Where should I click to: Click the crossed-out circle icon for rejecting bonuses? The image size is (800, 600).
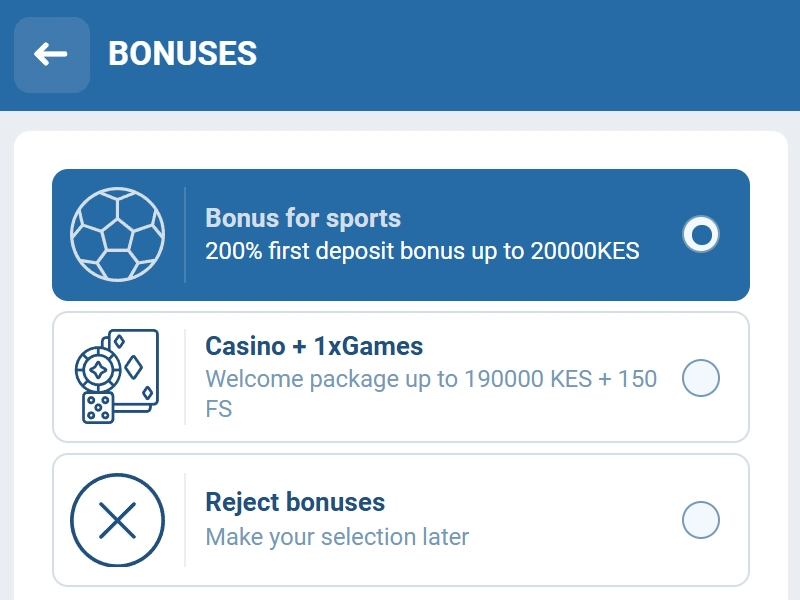tap(117, 518)
